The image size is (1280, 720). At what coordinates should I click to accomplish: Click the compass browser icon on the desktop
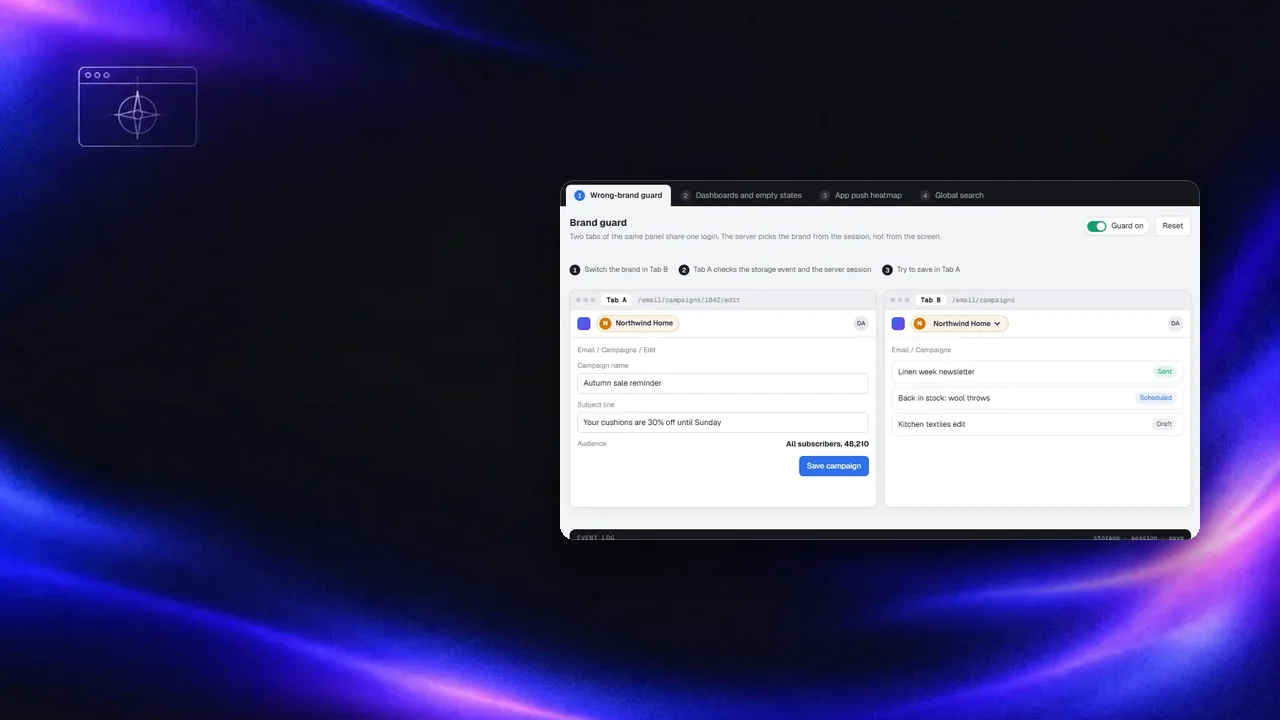[138, 107]
